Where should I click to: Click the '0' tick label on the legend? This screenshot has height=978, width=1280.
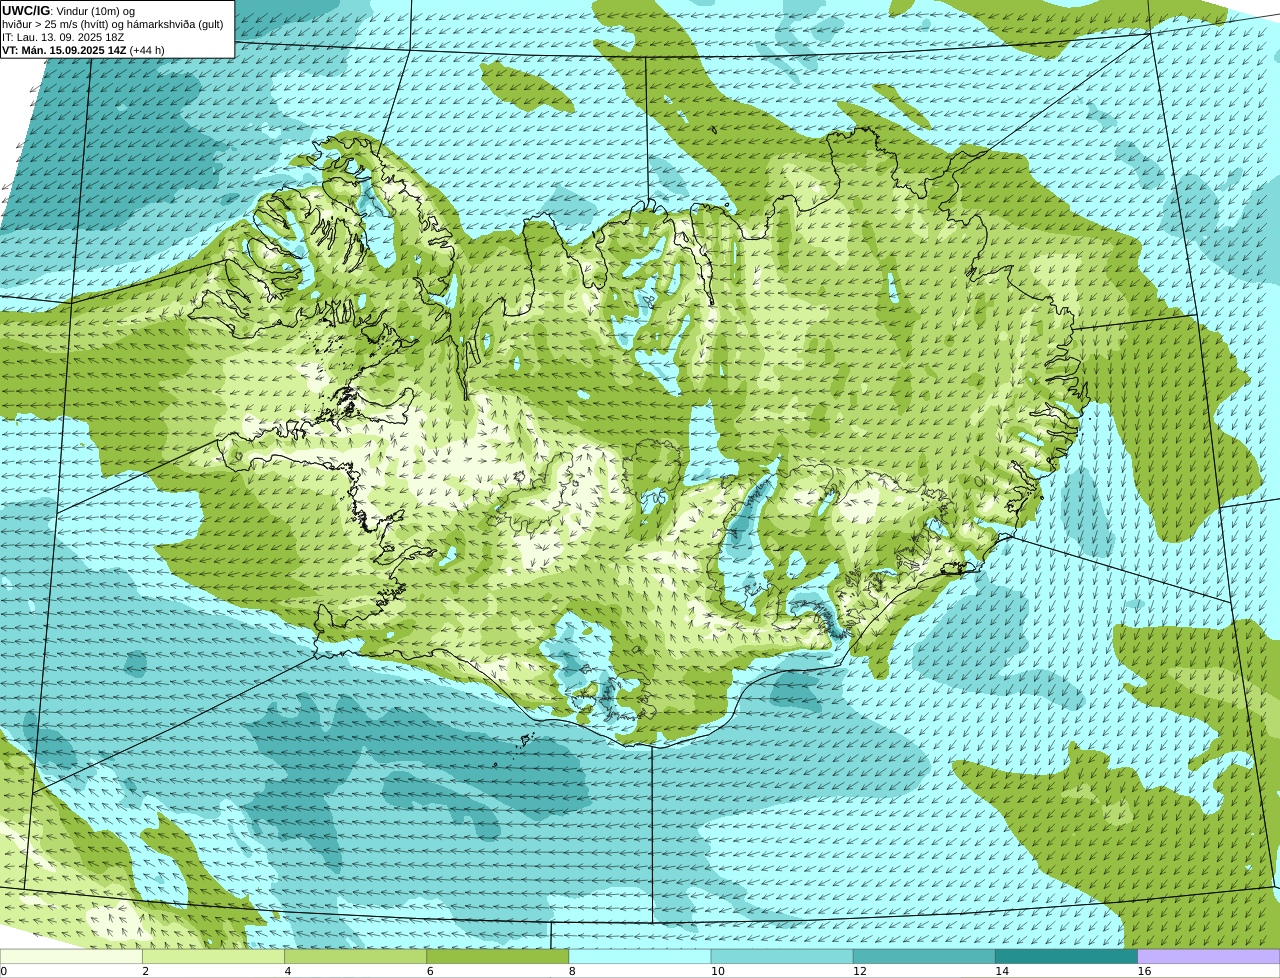pyautogui.click(x=4, y=971)
